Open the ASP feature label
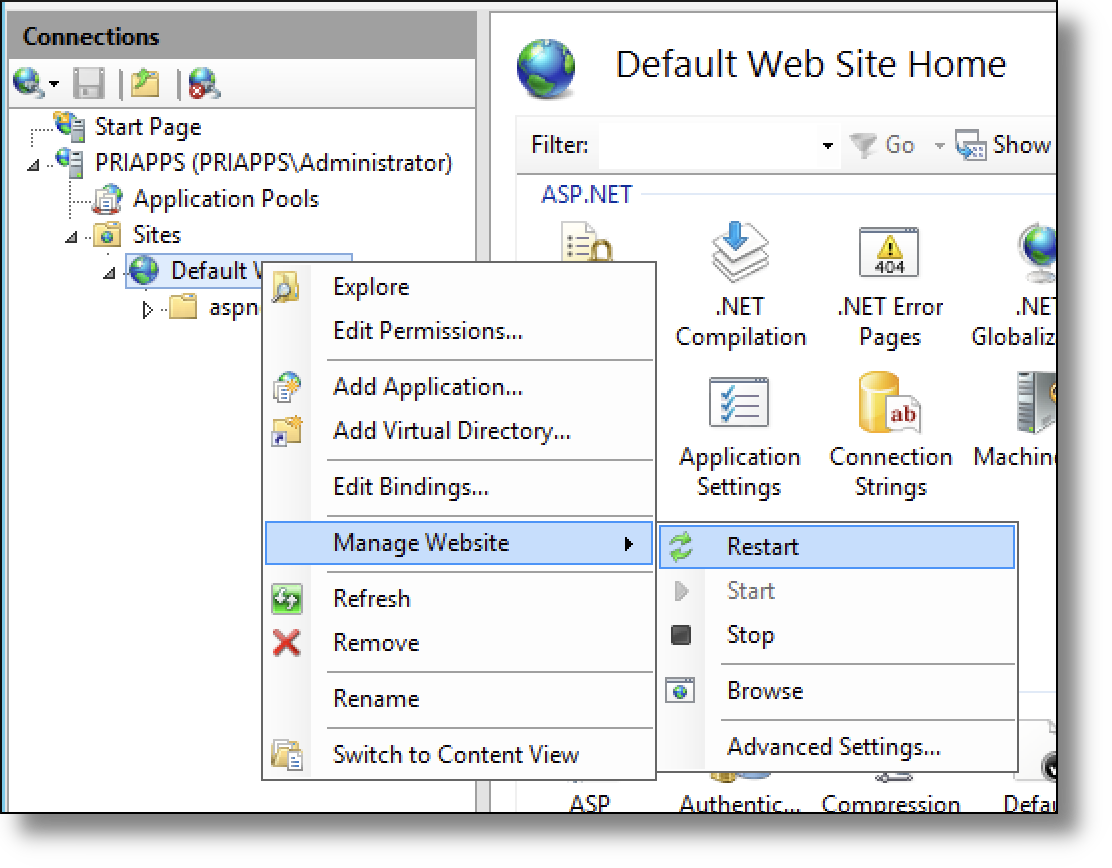Viewport: 1112px width, 868px height. pyautogui.click(x=589, y=803)
